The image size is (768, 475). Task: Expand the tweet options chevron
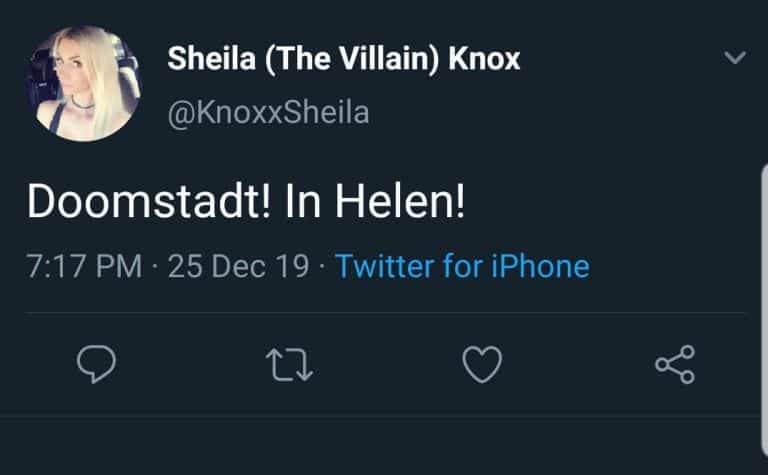(735, 57)
